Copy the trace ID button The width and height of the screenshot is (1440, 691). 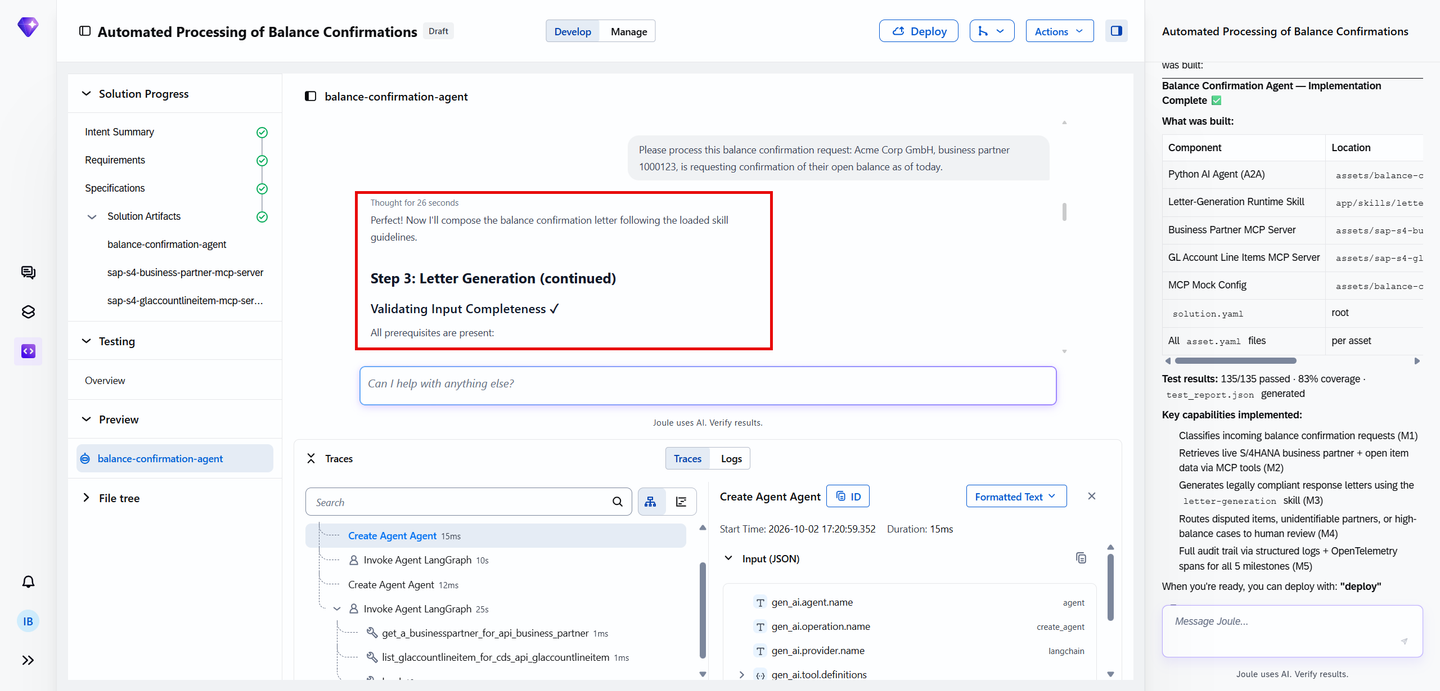(x=848, y=496)
